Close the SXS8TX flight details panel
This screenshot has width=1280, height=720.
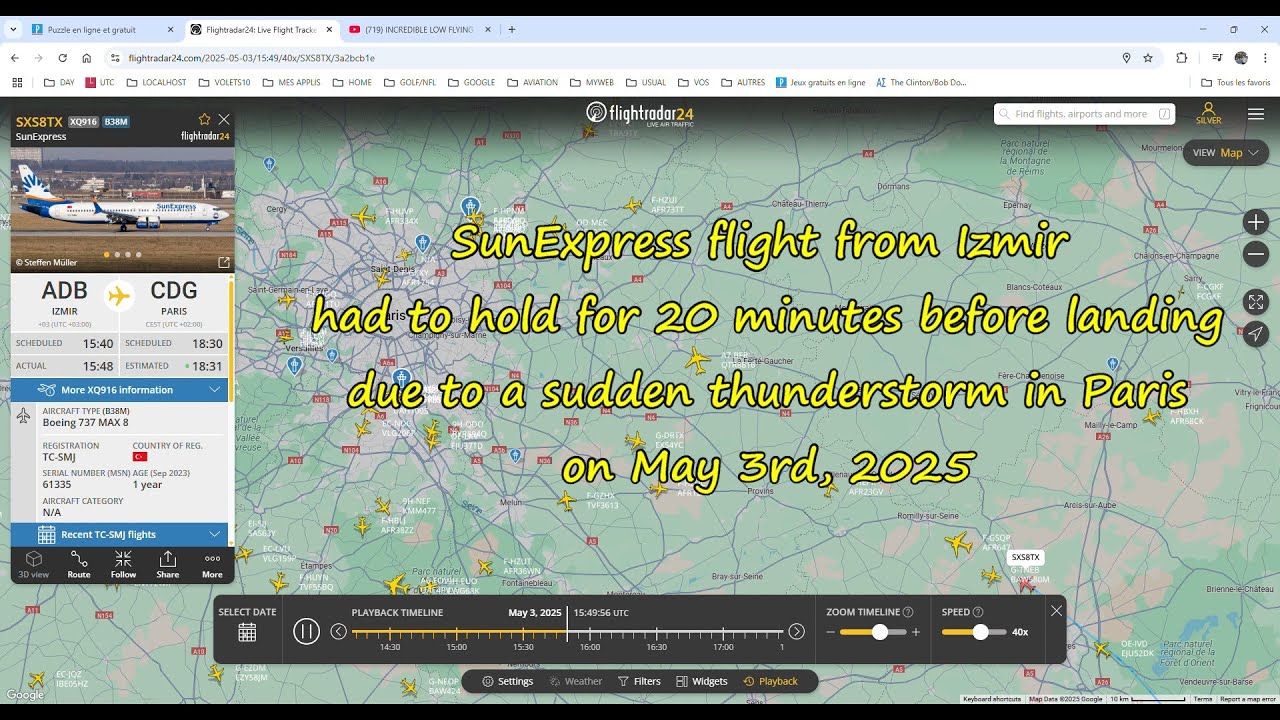pos(224,119)
